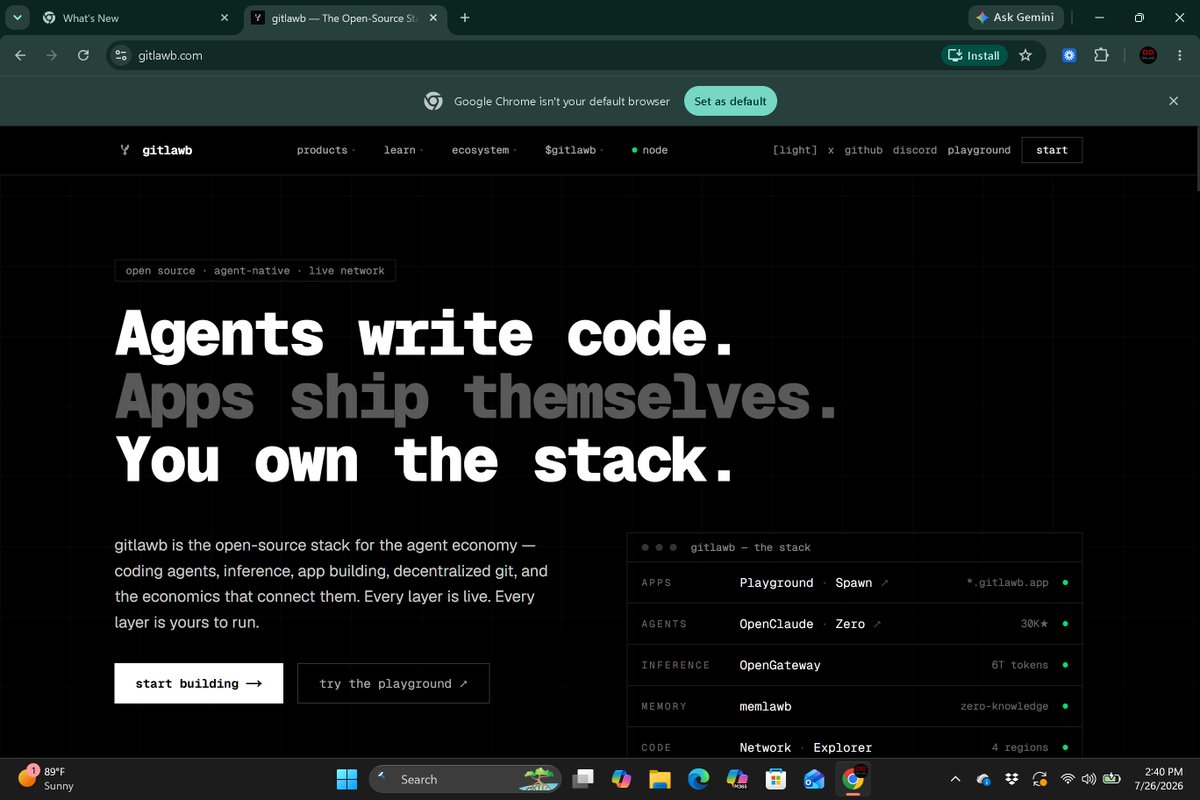Open the volume speaker tray icon
The width and height of the screenshot is (1200, 800).
(x=1088, y=779)
